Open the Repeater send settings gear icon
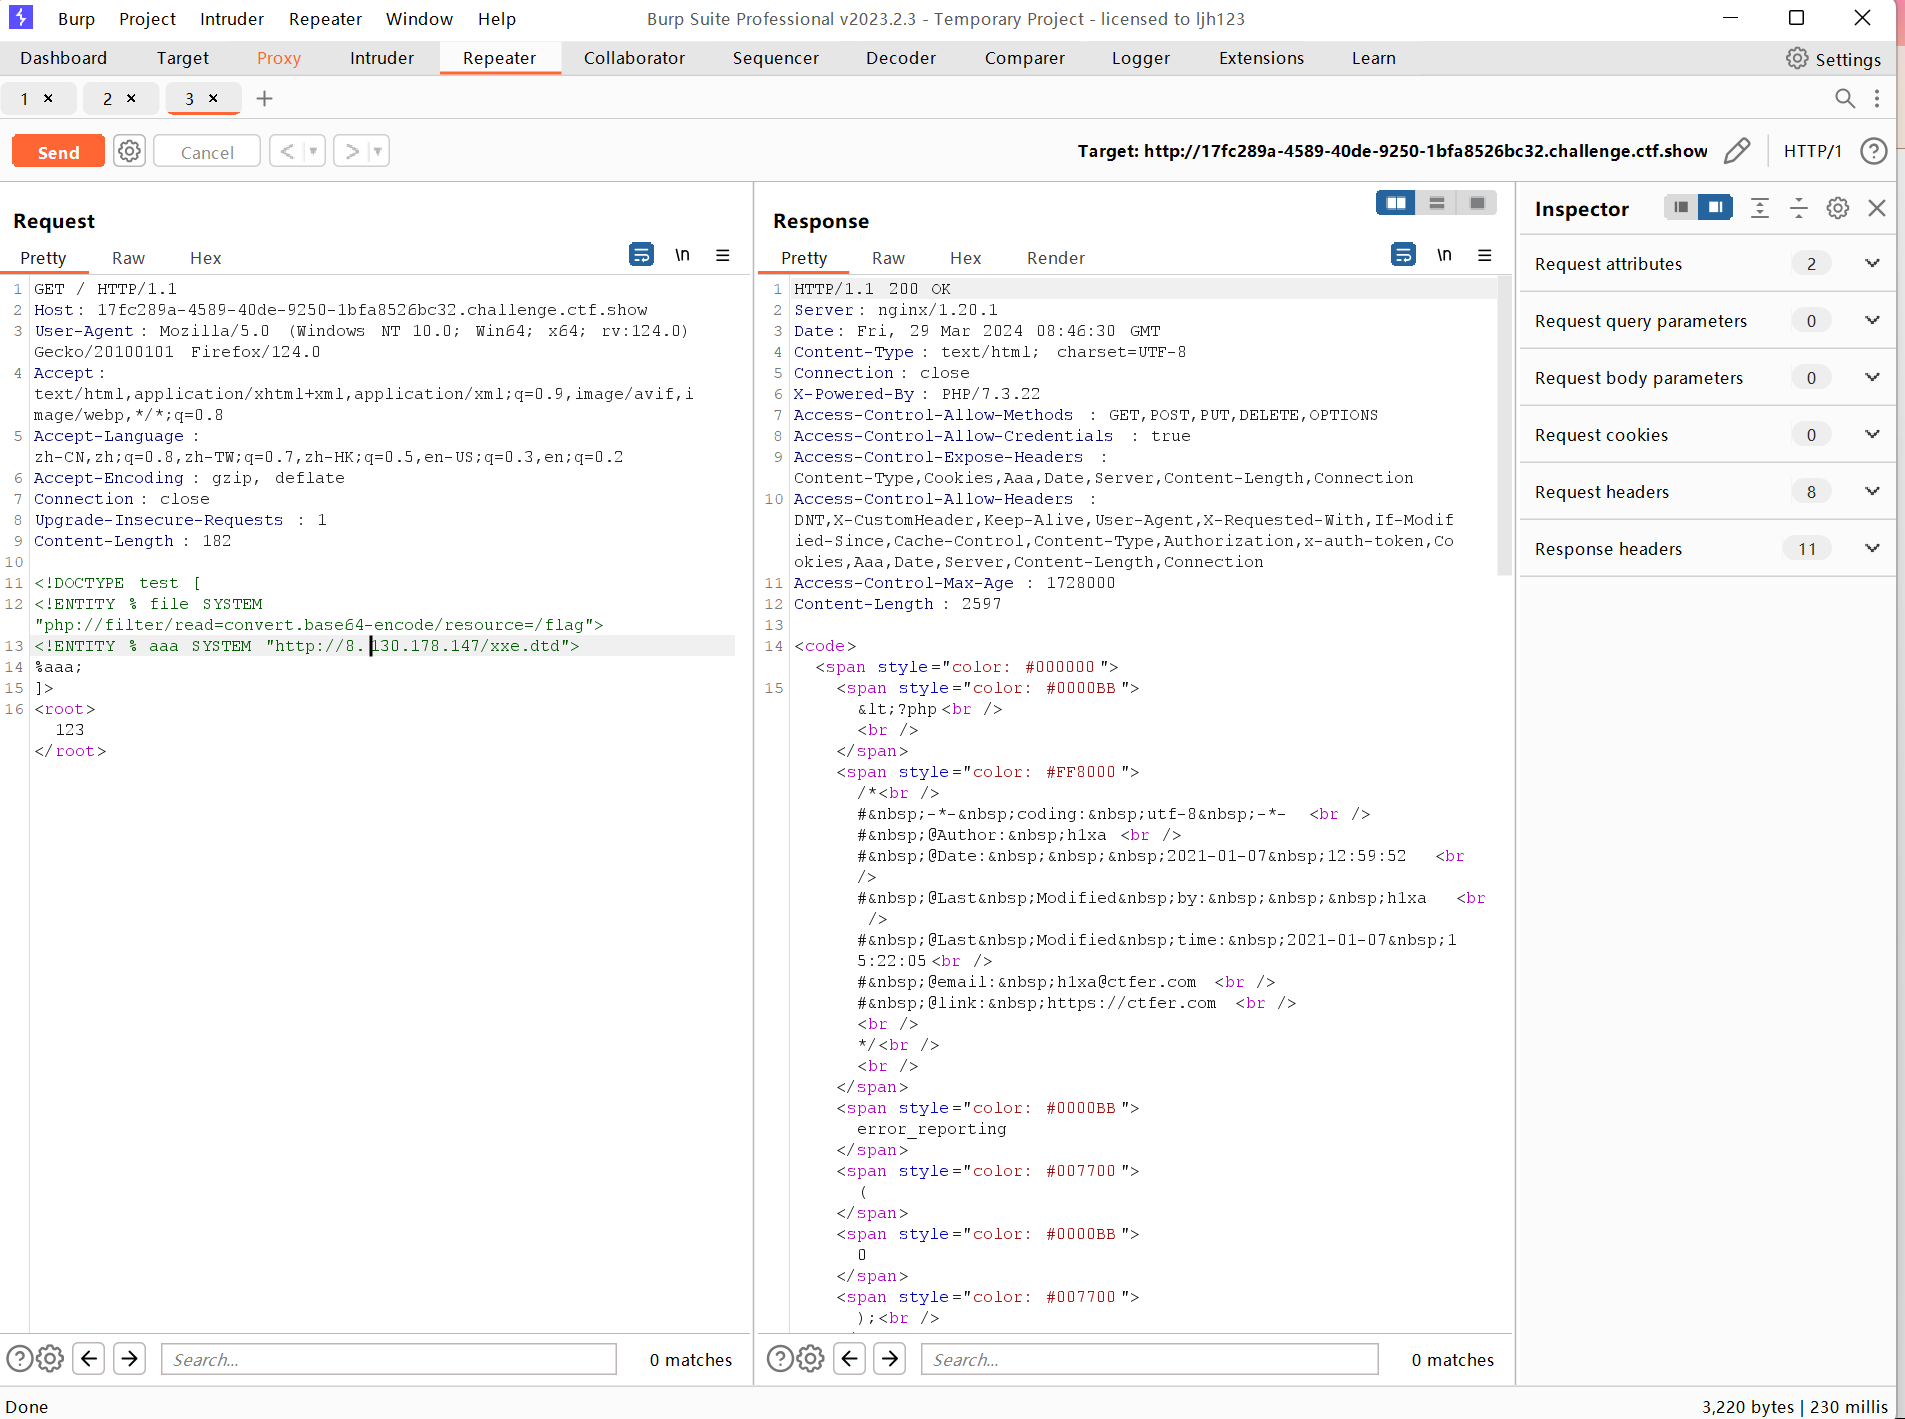The width and height of the screenshot is (1905, 1419). tap(130, 151)
